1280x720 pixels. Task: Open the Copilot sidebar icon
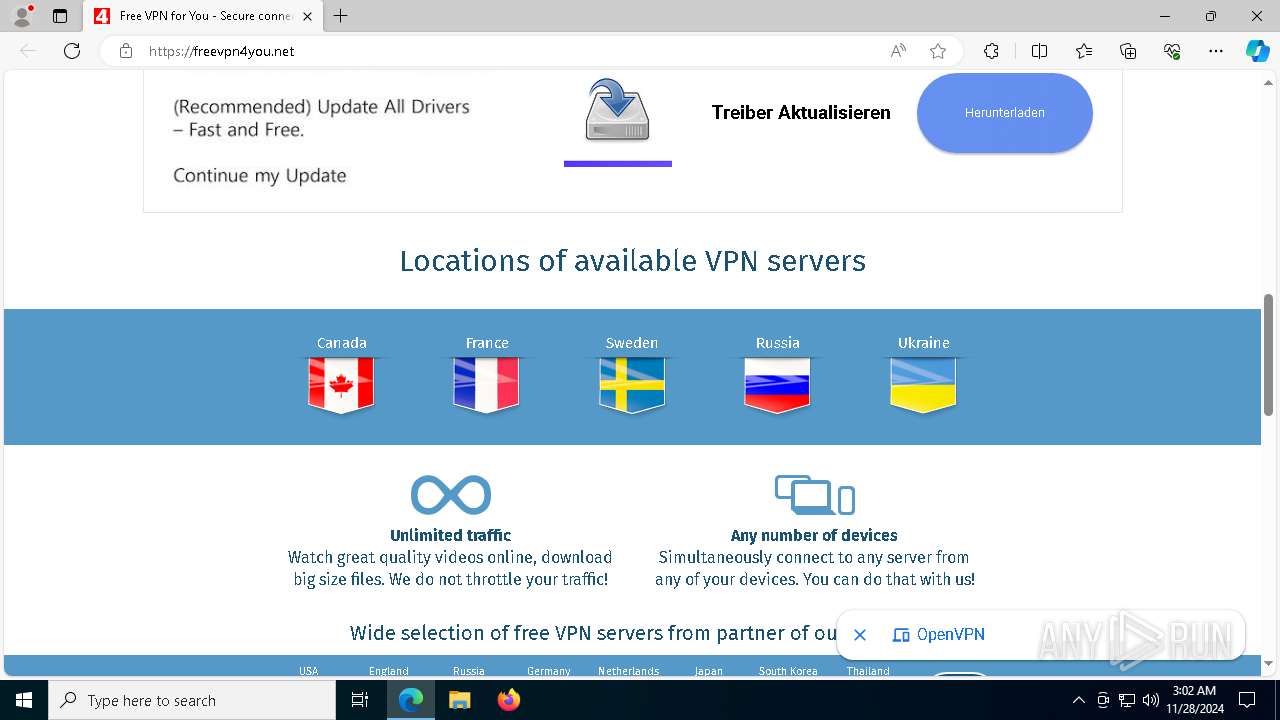(1257, 51)
